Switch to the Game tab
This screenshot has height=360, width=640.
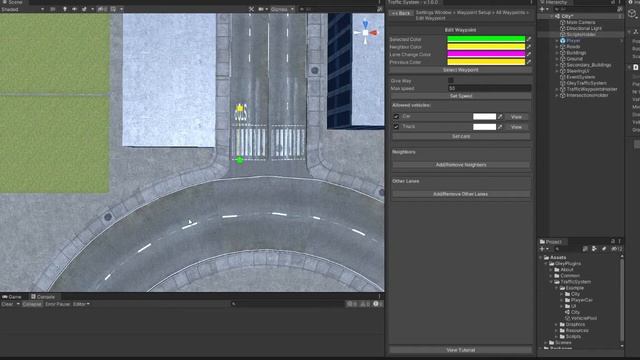tap(12, 297)
